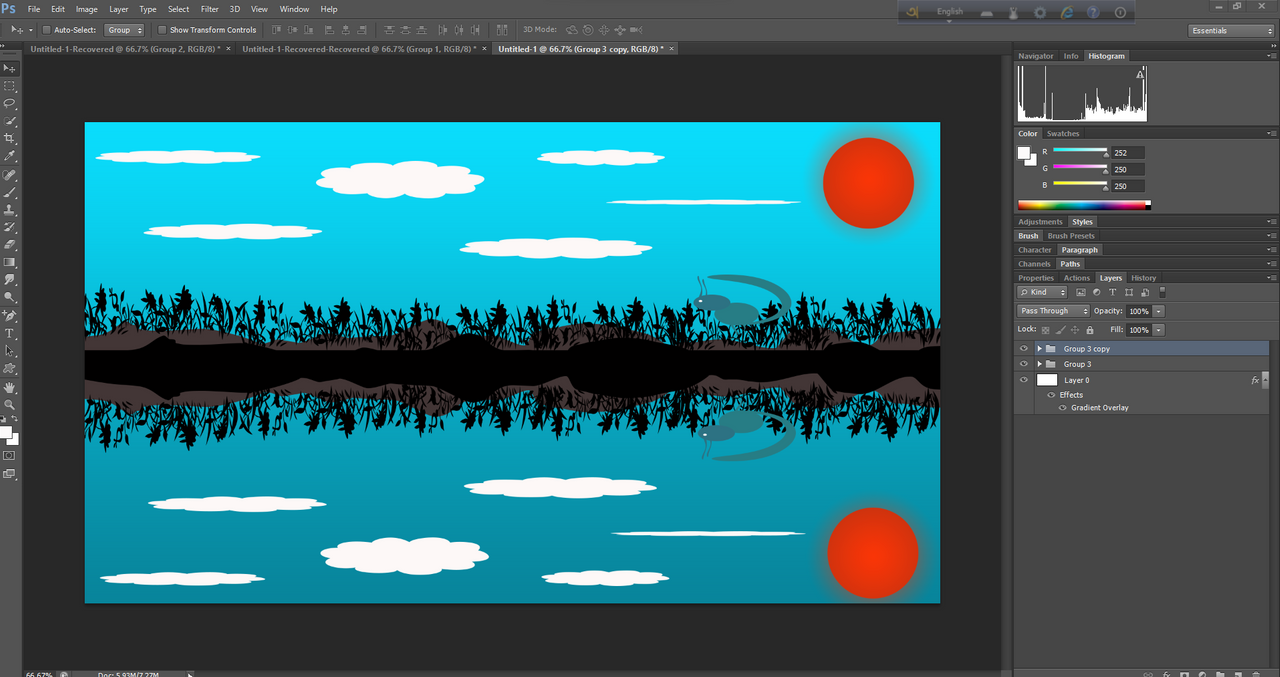Open the layer filter Kind dropdown
1280x677 pixels.
tap(1042, 292)
